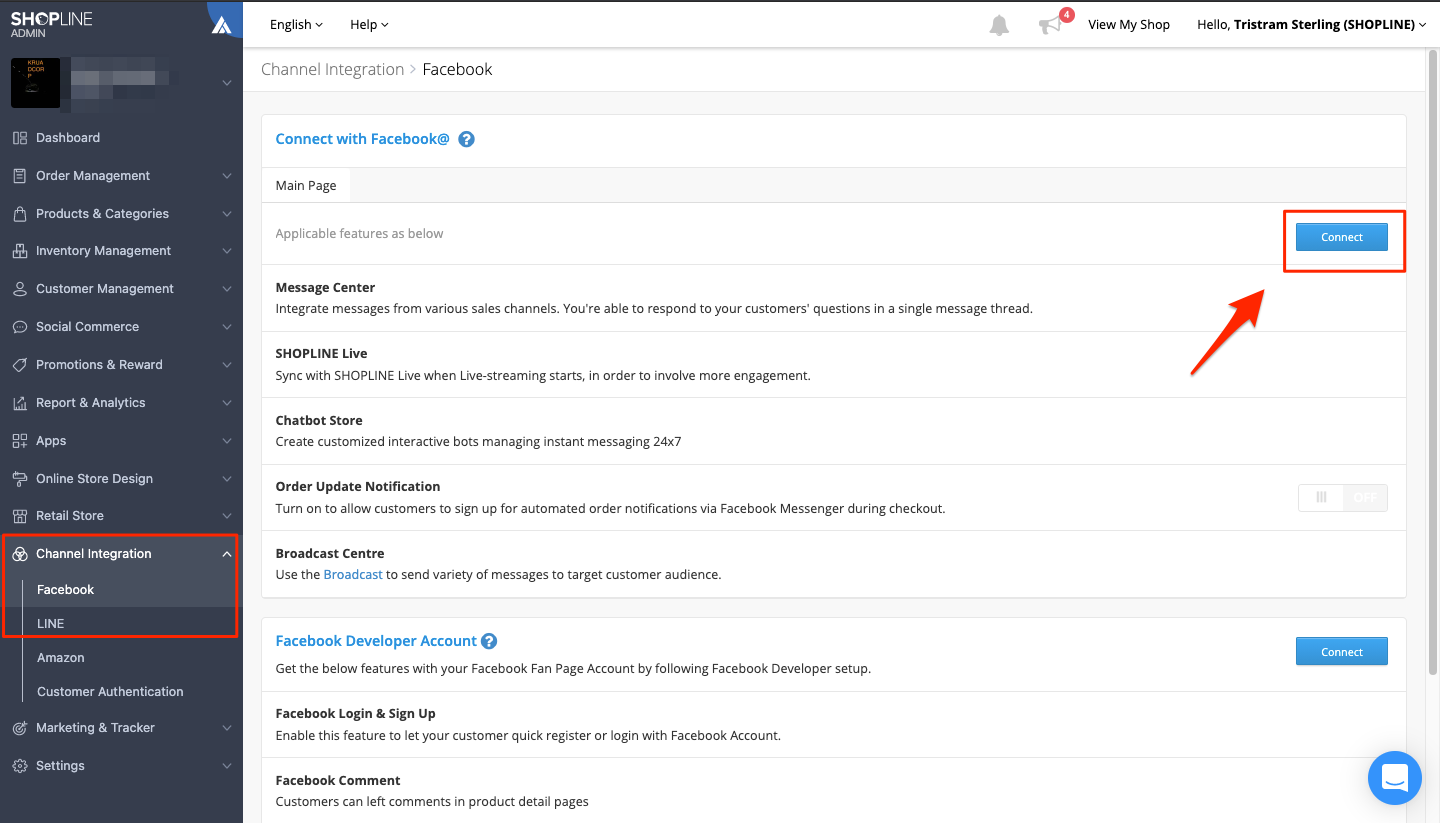
Task: Collapse the Channel Integration chevron
Action: tap(226, 554)
